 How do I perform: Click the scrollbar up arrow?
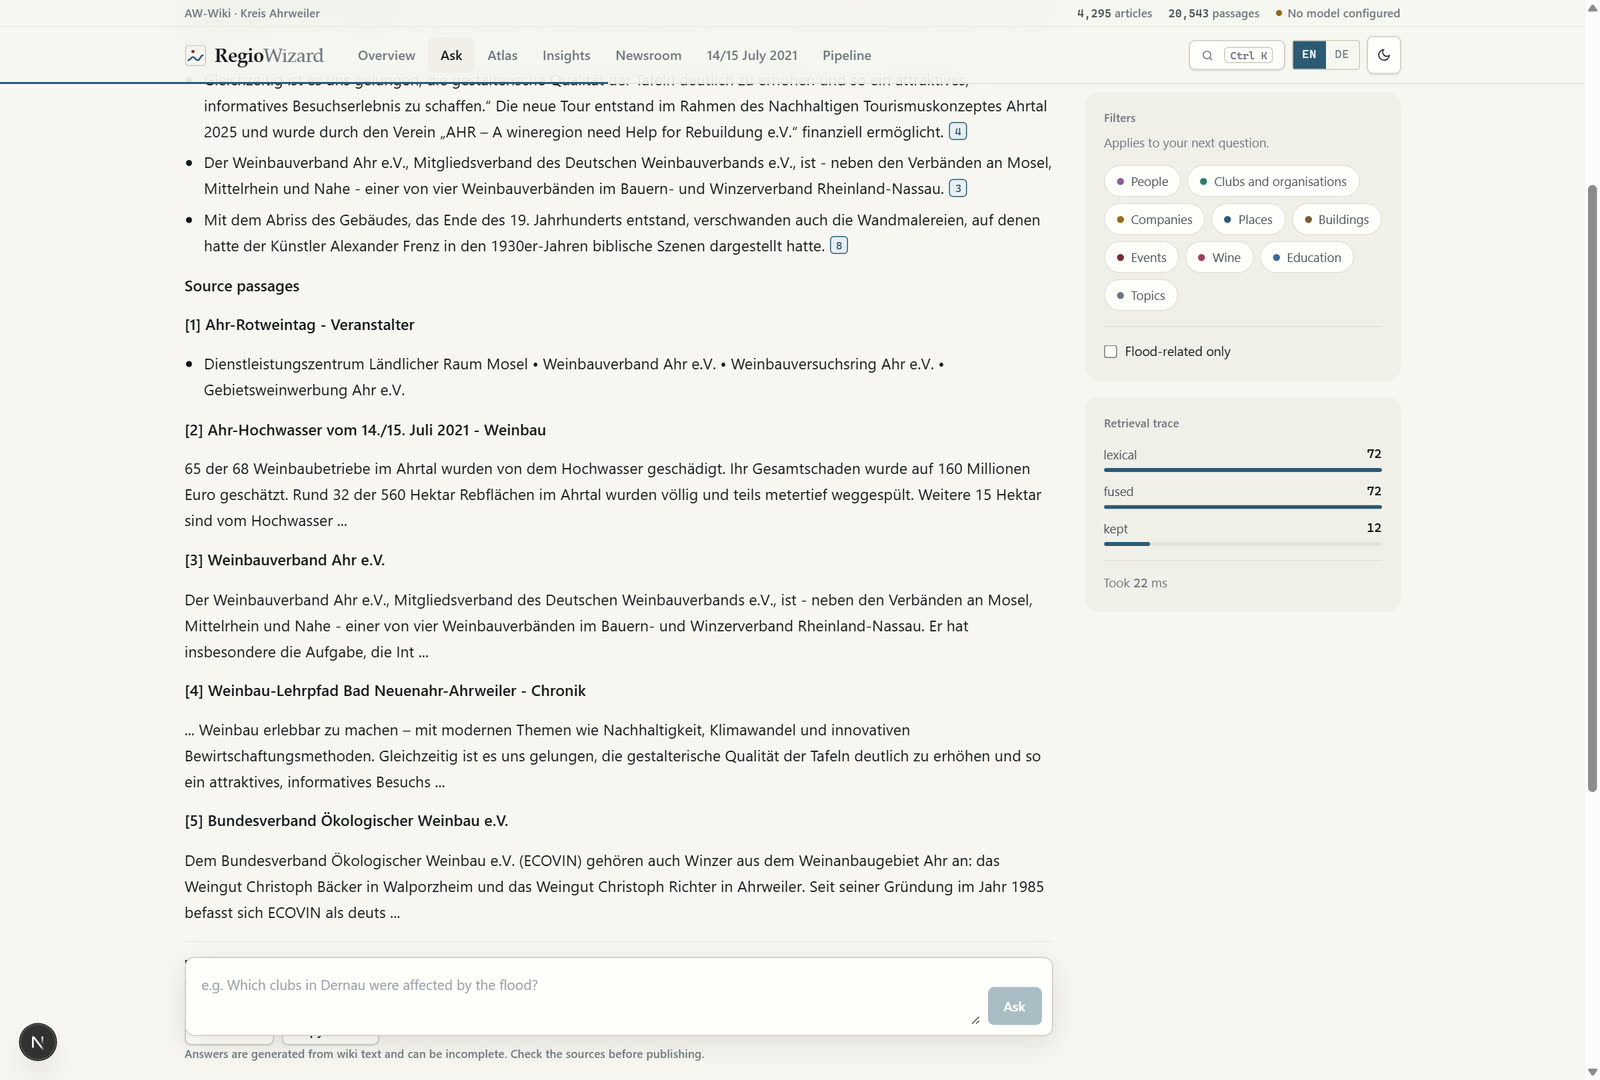tap(1592, 7)
